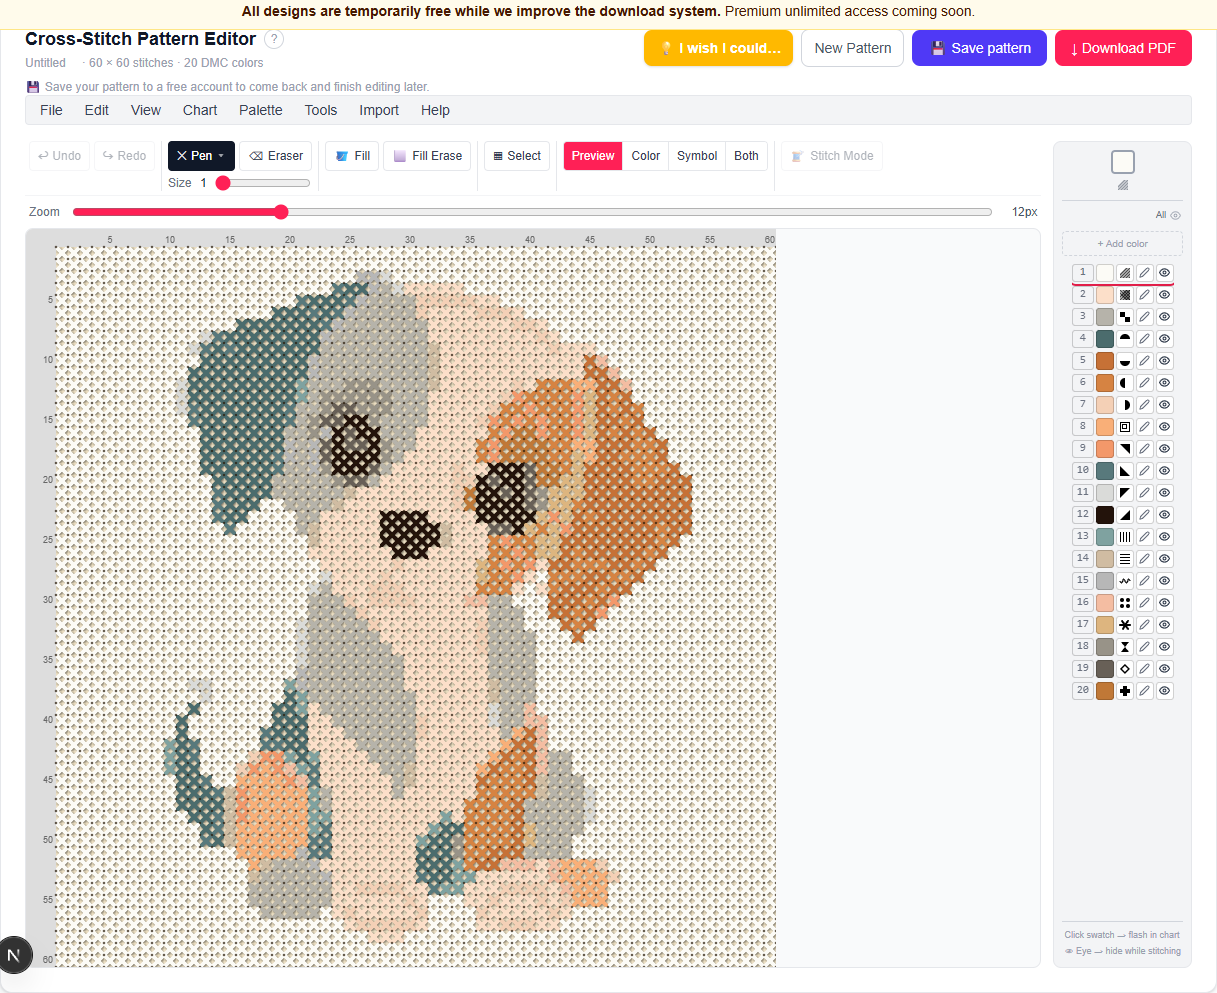Hide color 2 with eye icon
This screenshot has width=1217, height=993.
point(1165,295)
